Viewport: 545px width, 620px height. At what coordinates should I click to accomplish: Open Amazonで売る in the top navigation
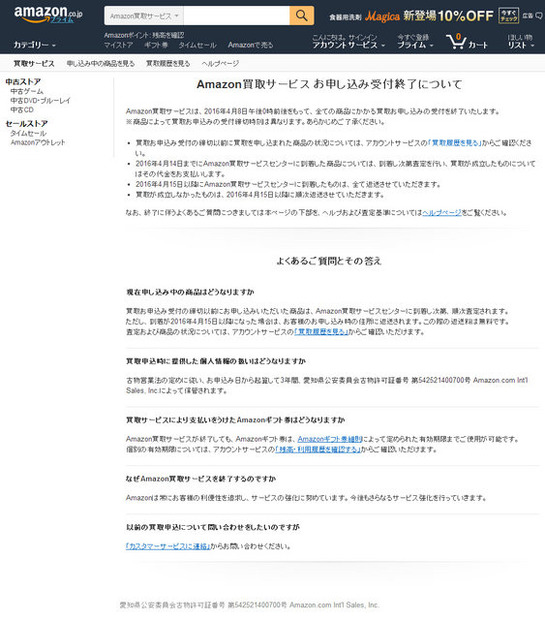tap(250, 45)
